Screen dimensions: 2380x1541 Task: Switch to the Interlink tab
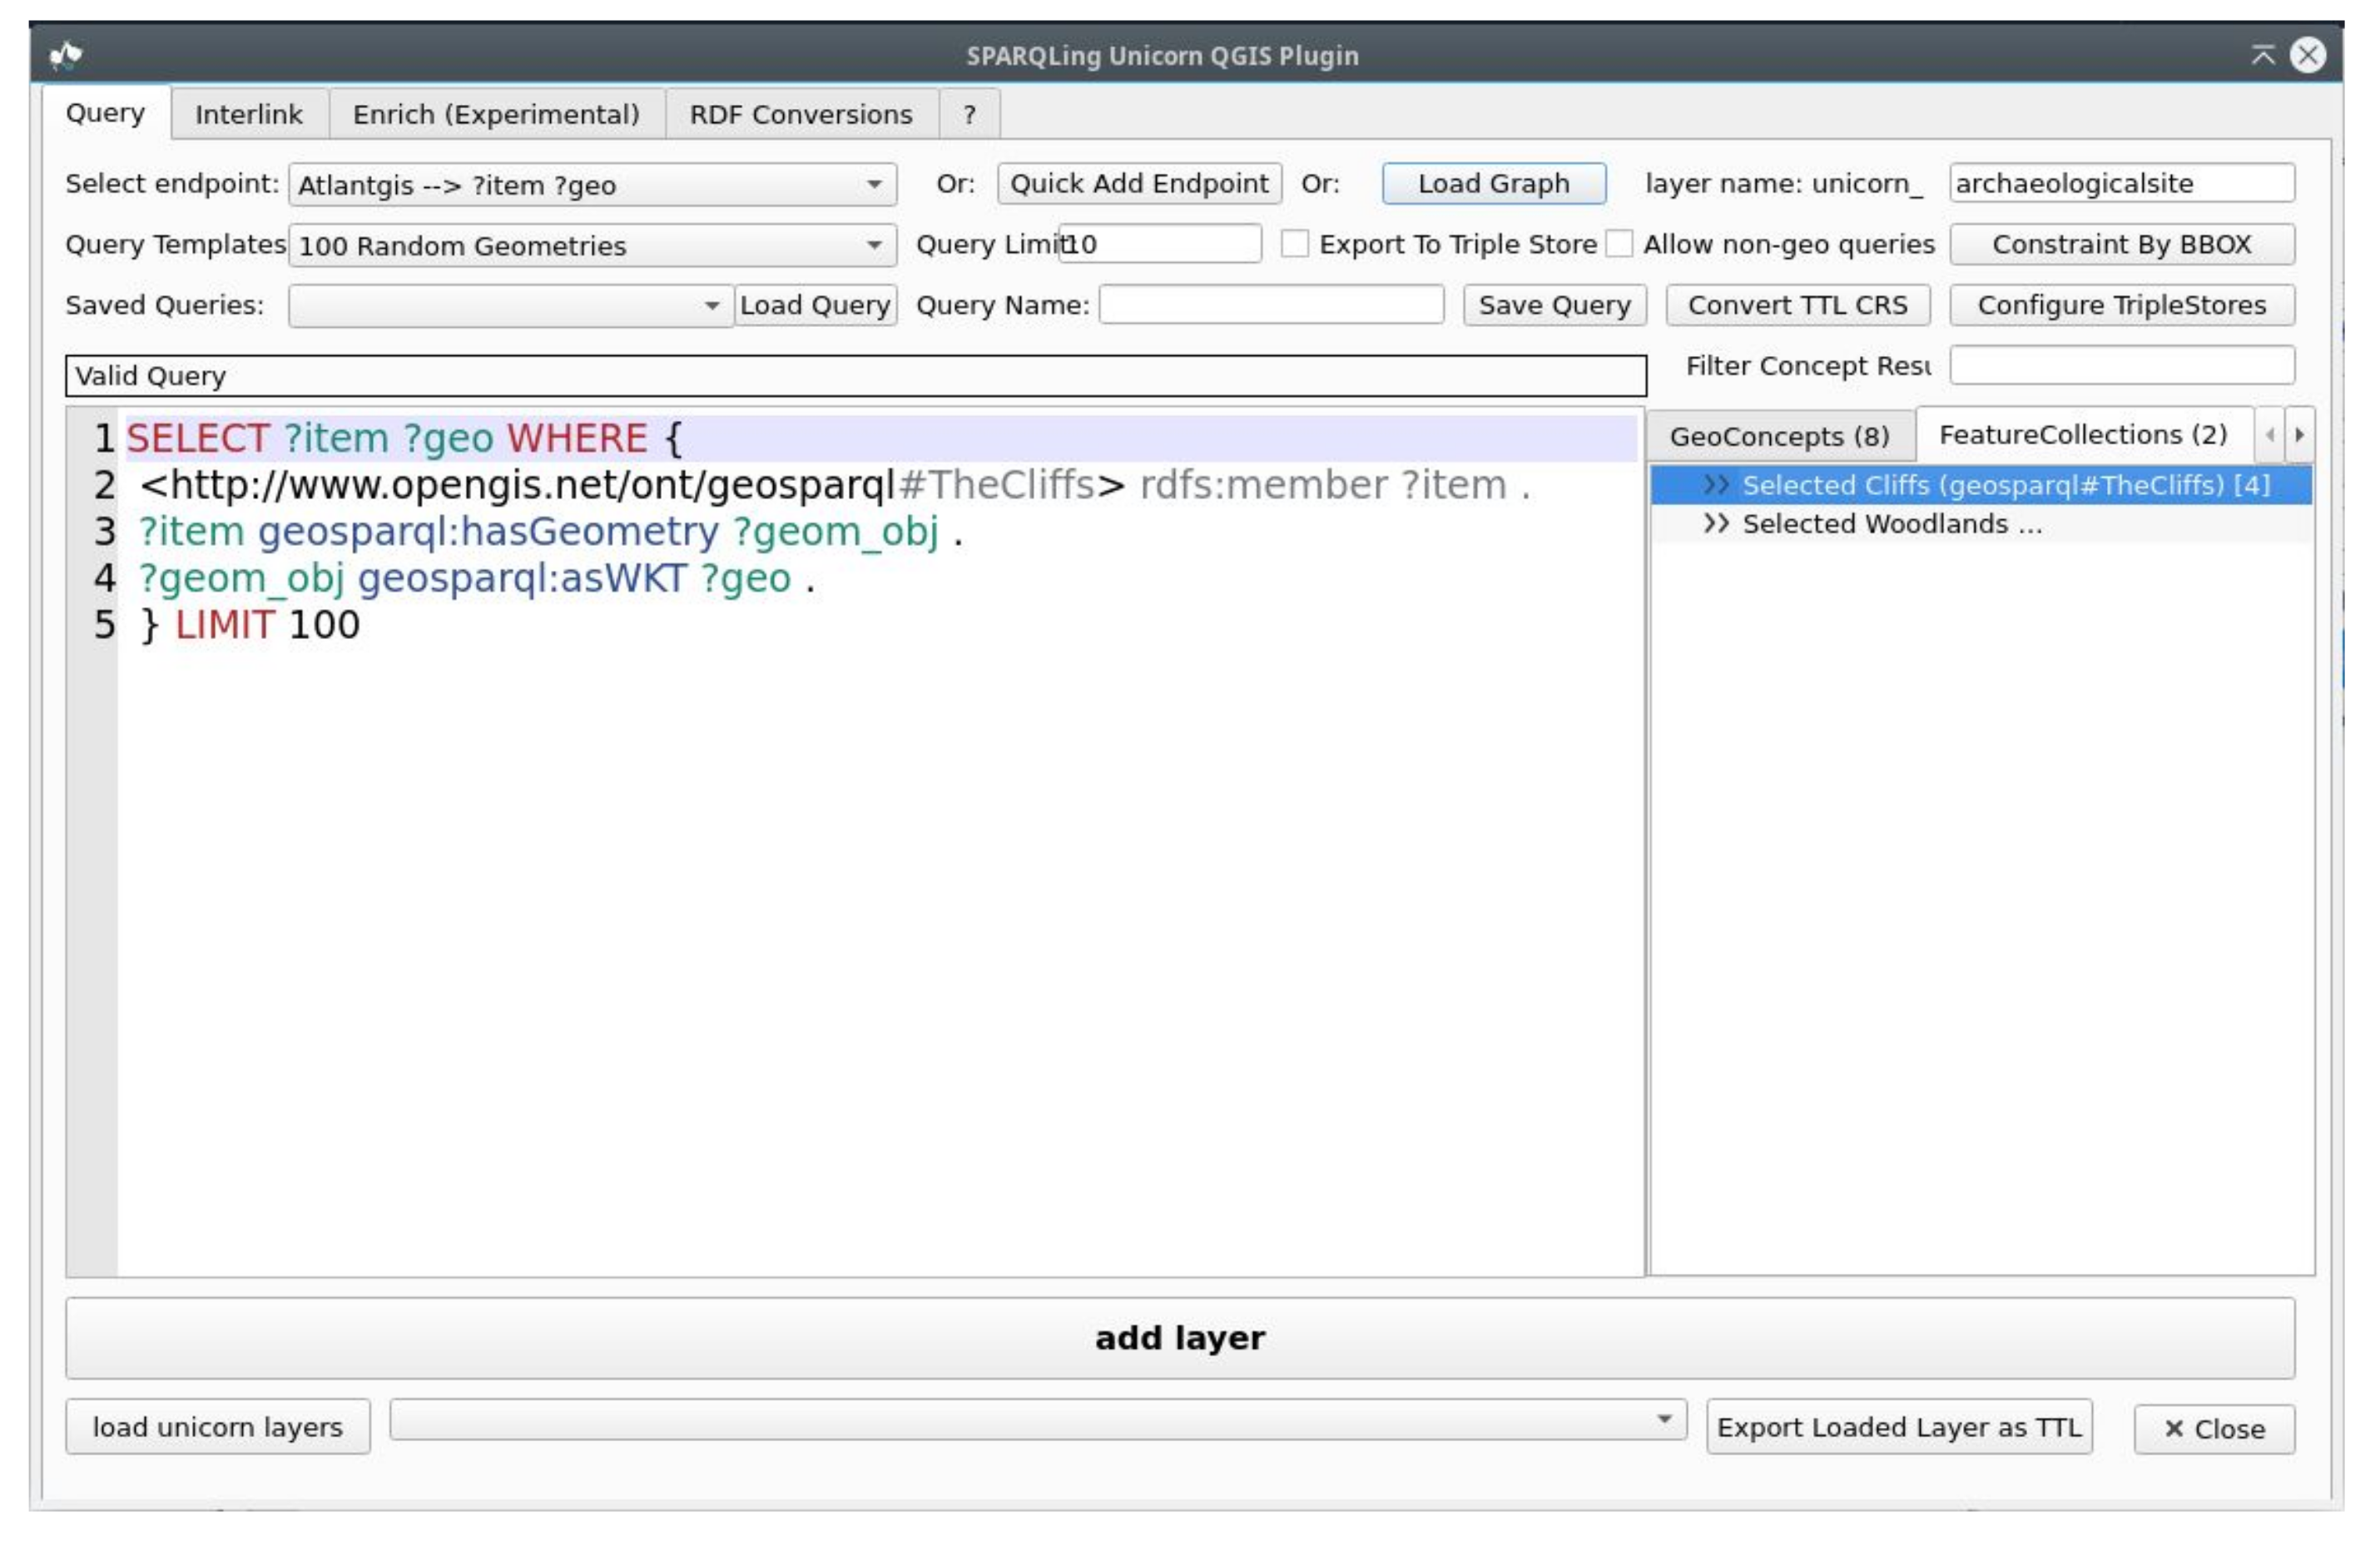(248, 115)
